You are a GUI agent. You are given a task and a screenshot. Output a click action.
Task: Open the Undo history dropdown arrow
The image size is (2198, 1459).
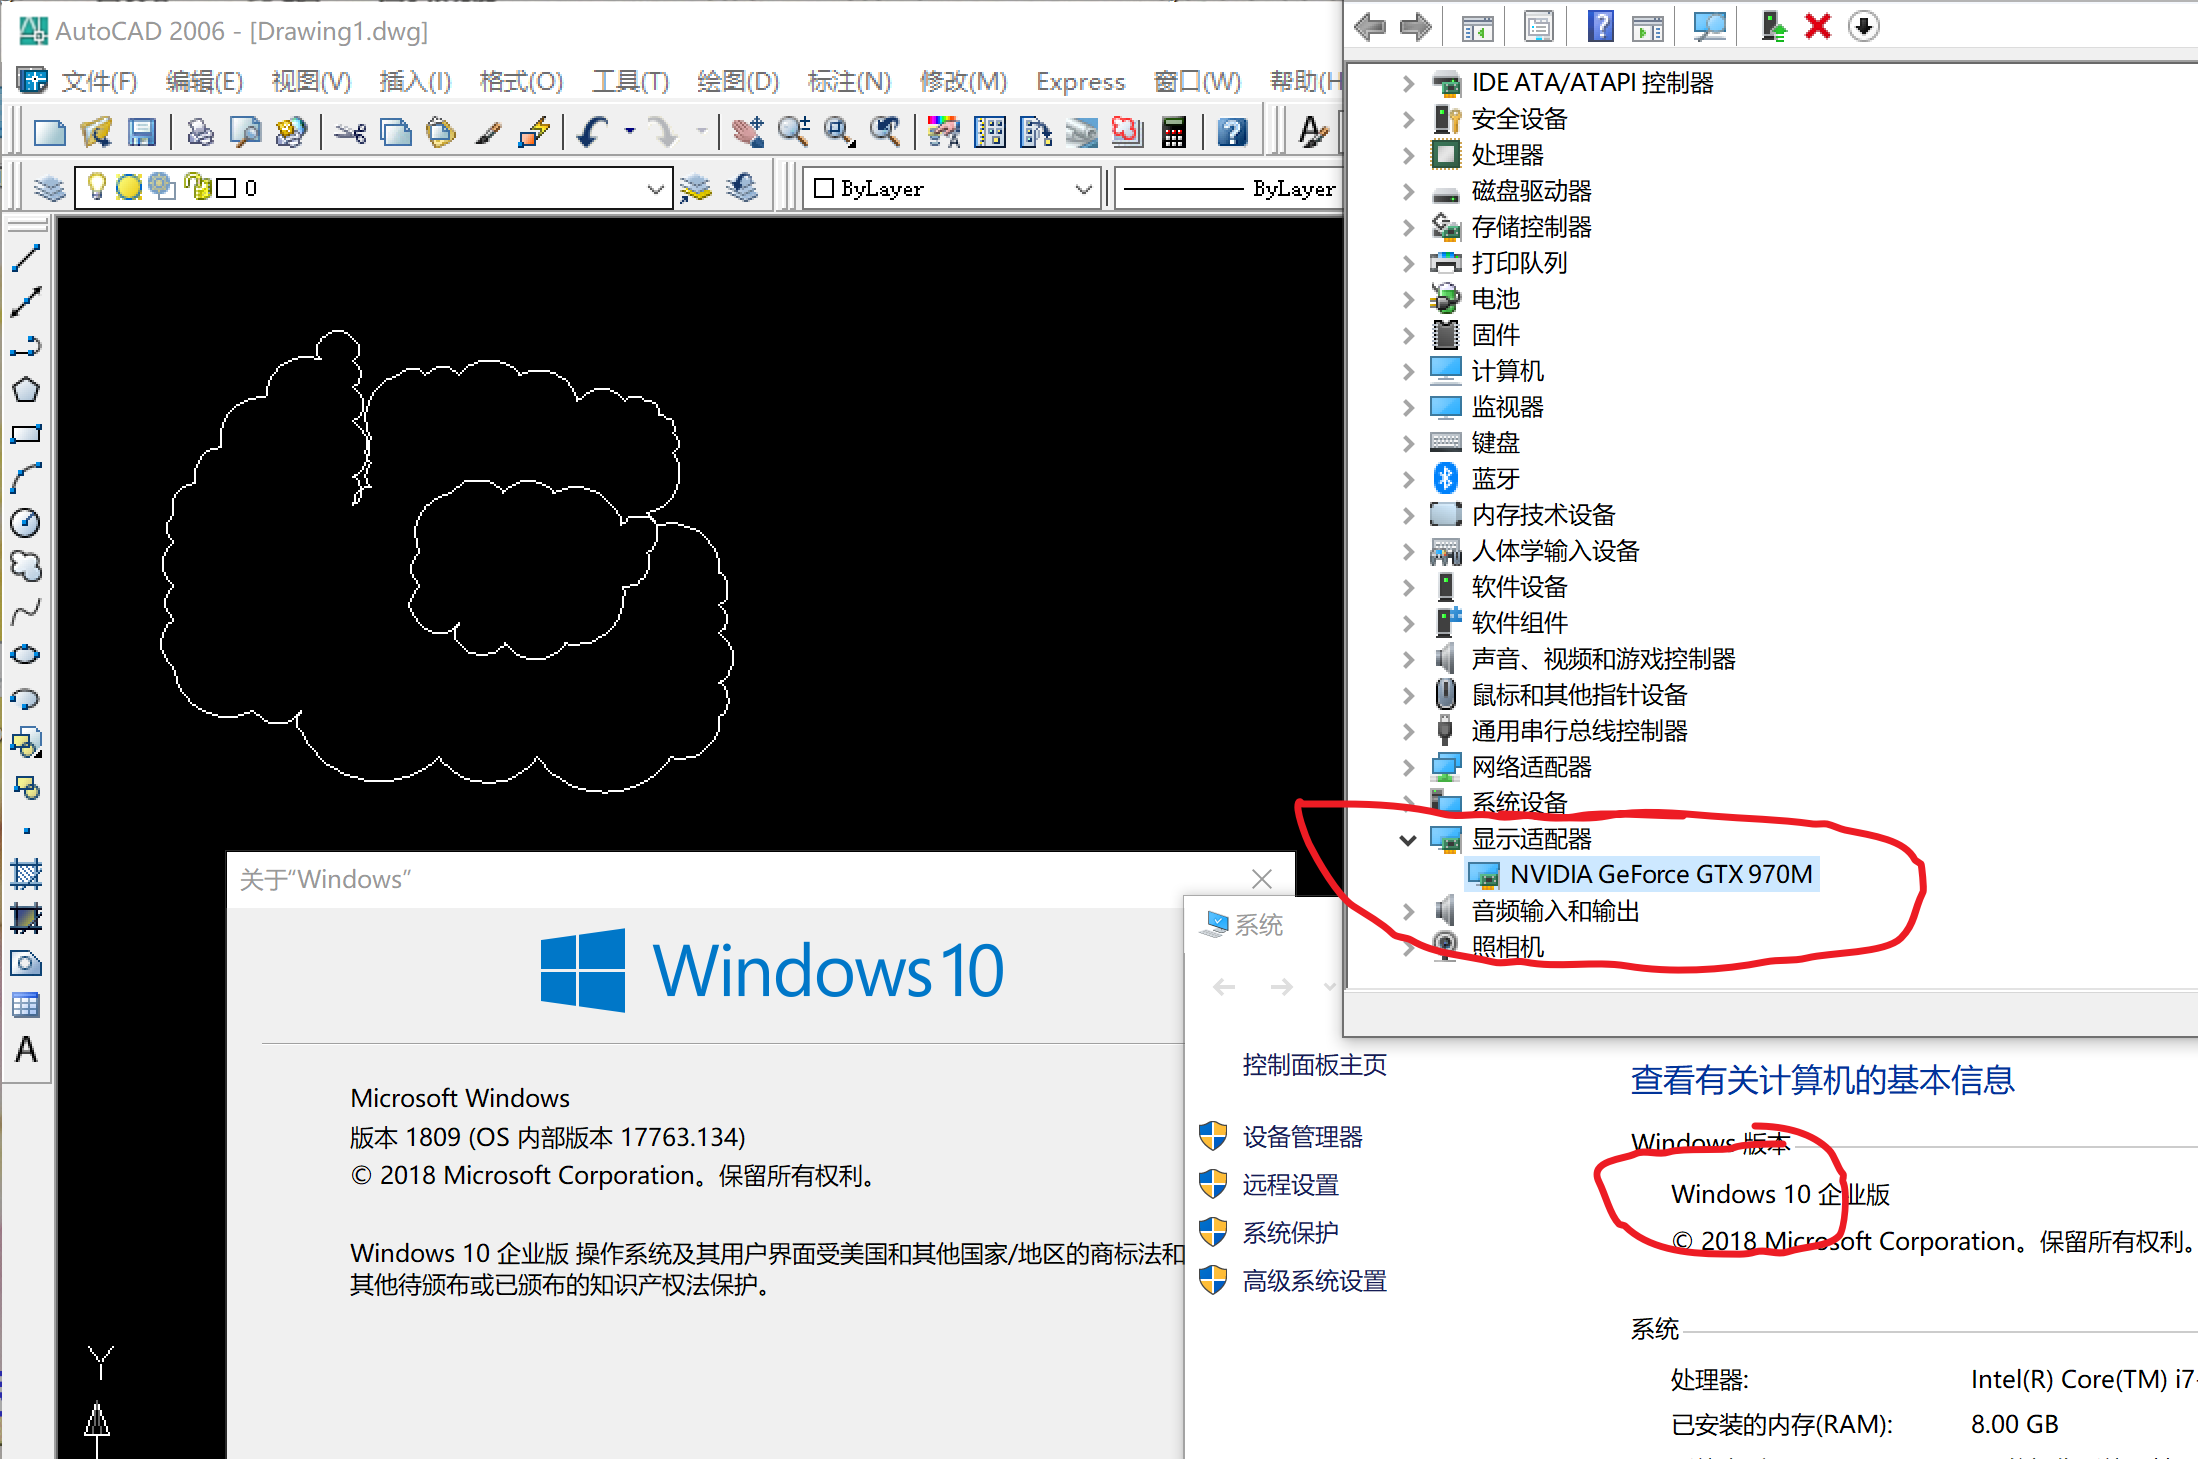pyautogui.click(x=630, y=132)
